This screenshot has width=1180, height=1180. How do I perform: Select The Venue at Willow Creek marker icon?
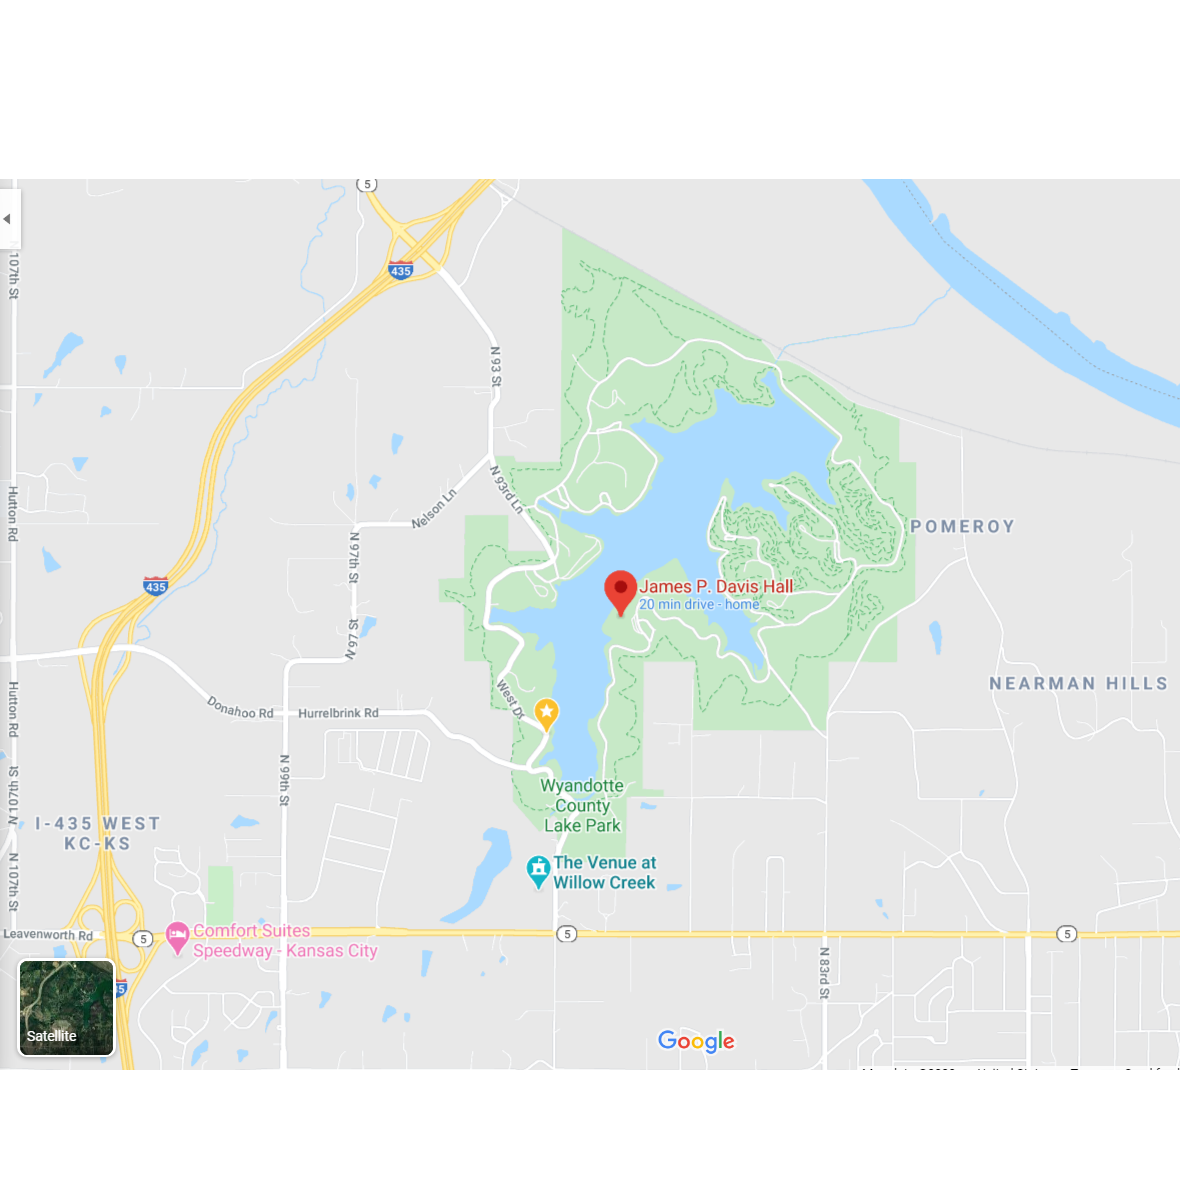(538, 871)
